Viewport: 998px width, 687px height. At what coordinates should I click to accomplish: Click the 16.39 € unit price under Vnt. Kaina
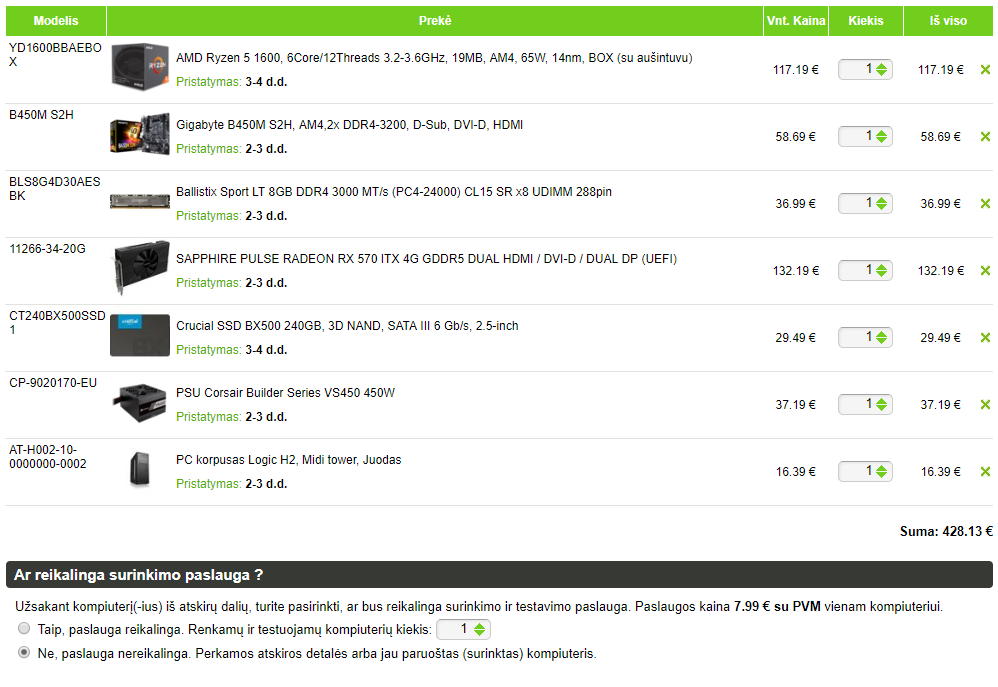(796, 472)
